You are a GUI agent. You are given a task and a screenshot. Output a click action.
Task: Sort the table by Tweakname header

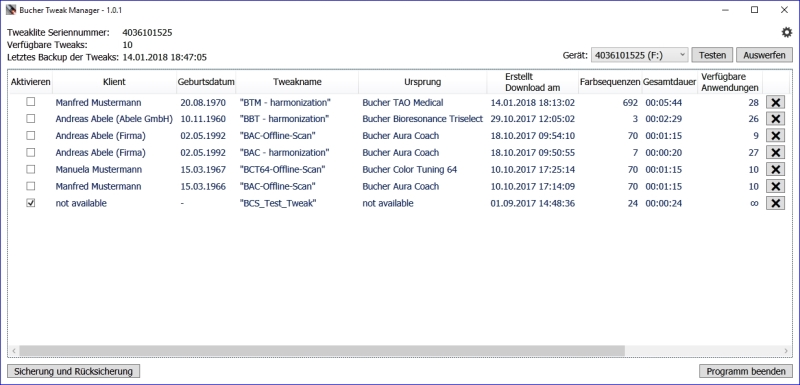(x=297, y=82)
